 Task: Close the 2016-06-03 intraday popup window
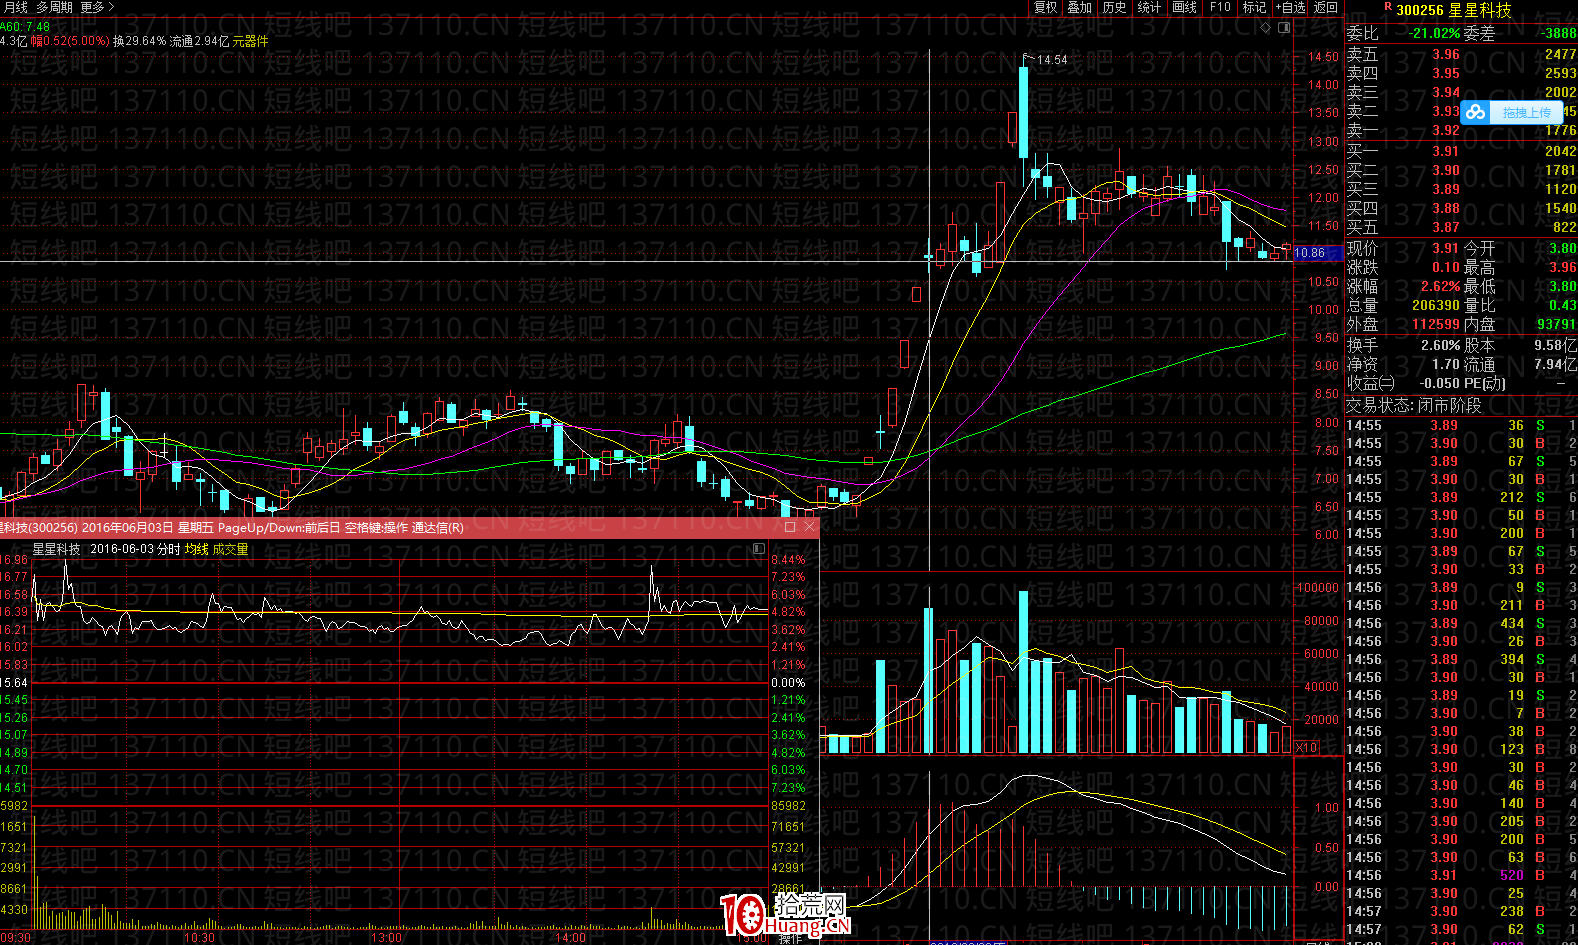(809, 527)
